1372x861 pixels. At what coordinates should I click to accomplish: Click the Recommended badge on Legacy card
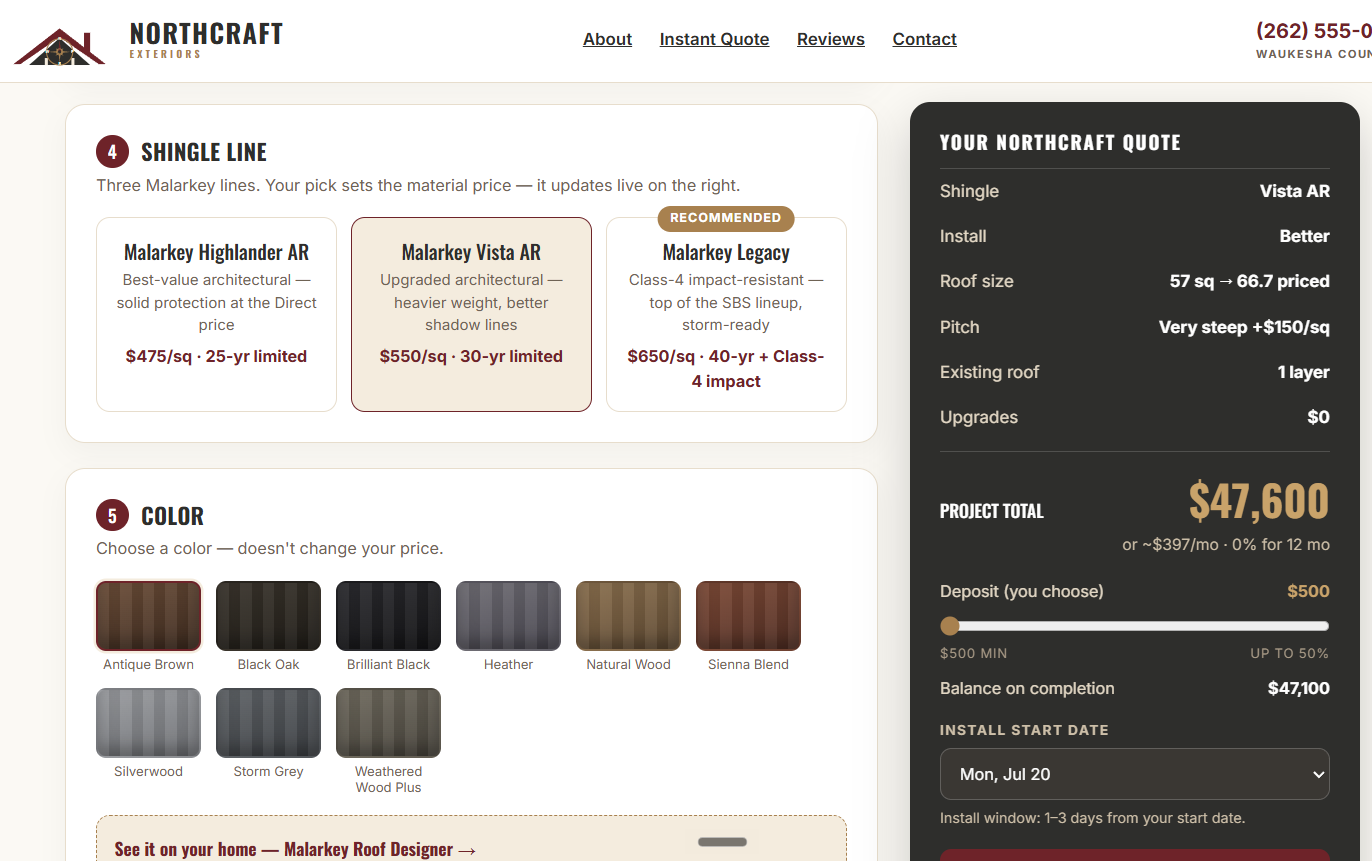pos(725,218)
